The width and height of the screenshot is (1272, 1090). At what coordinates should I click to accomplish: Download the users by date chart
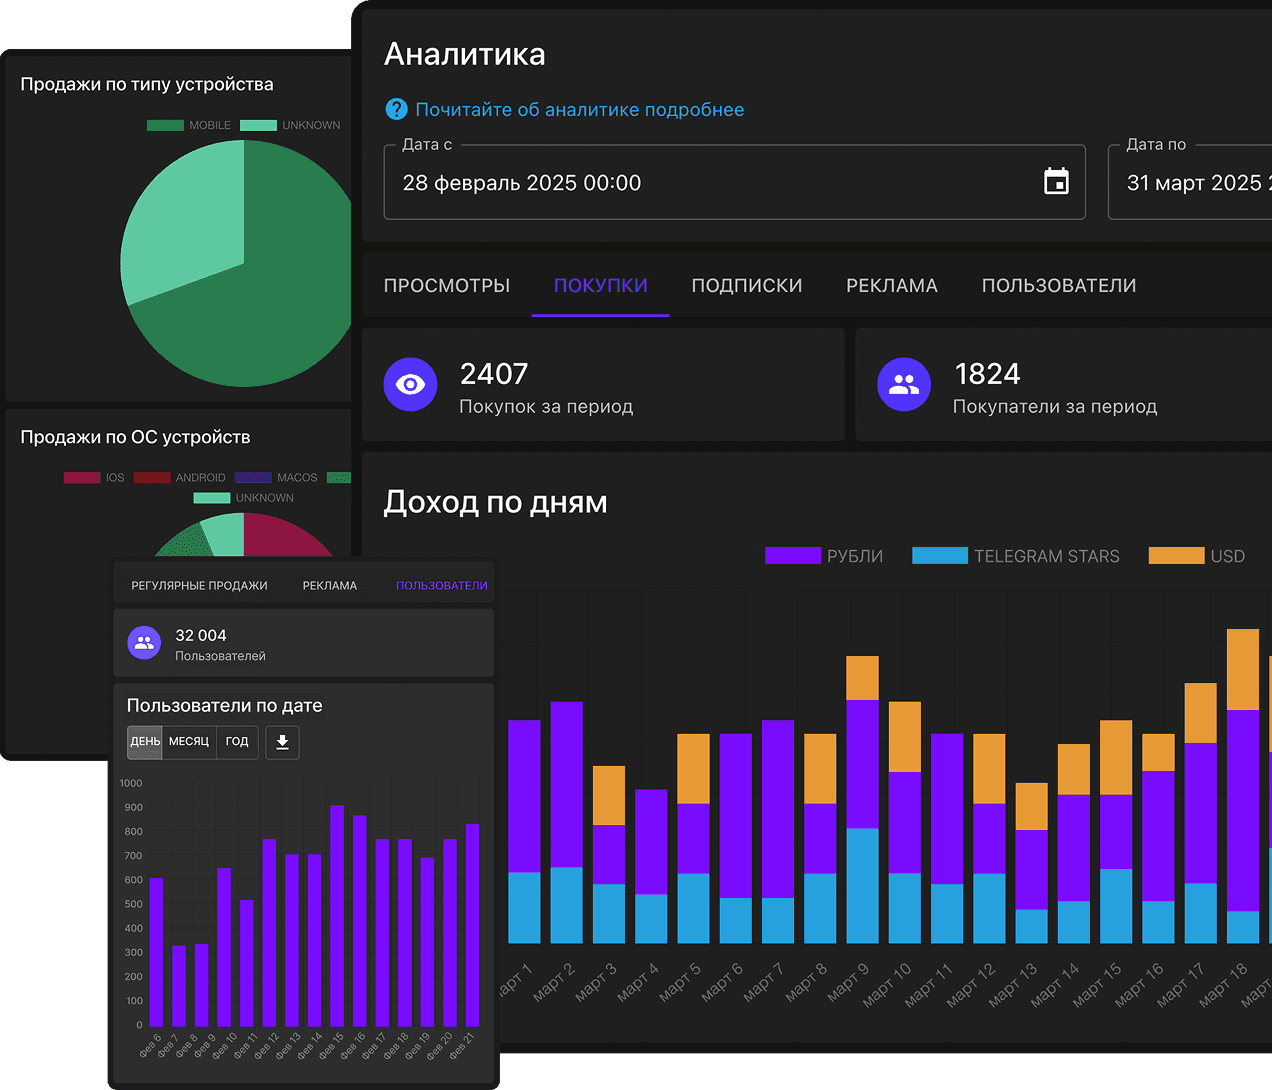click(282, 742)
